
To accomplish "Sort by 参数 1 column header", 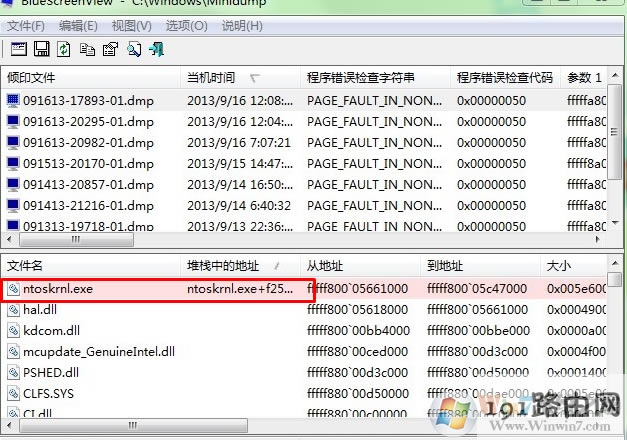I will point(584,78).
